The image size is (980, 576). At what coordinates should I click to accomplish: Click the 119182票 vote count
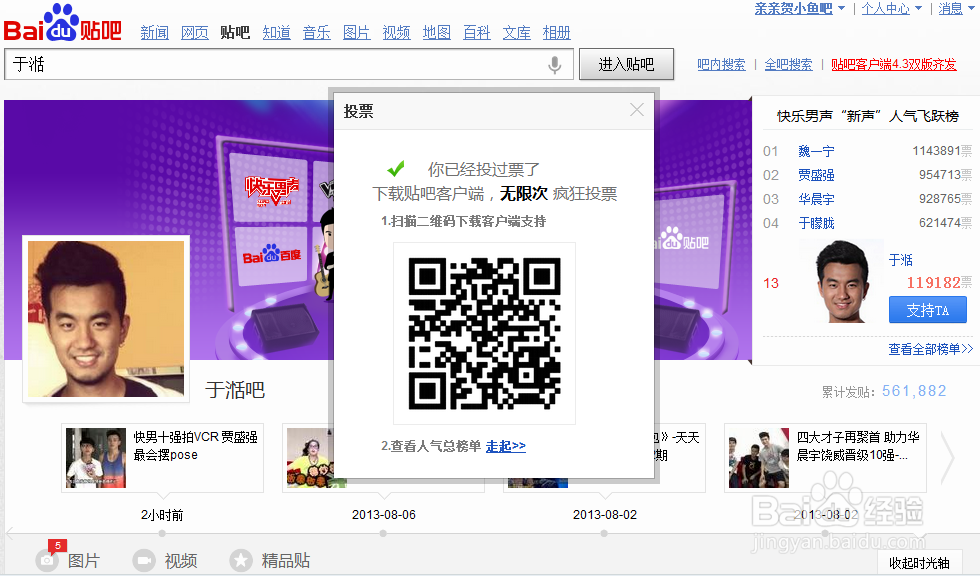939,282
